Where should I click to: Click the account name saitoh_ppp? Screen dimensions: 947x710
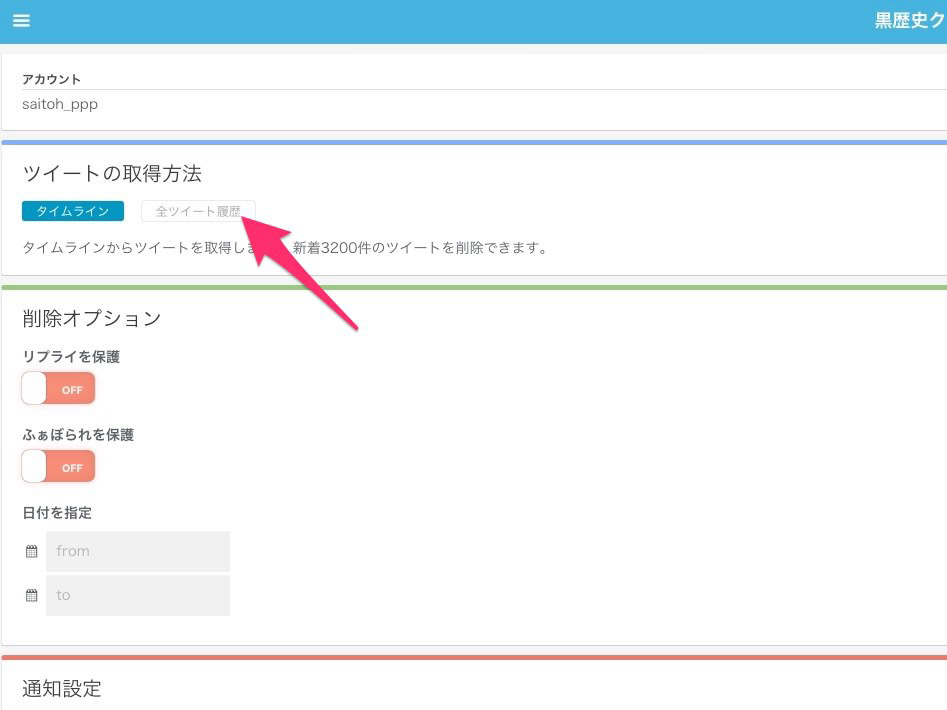(x=60, y=104)
